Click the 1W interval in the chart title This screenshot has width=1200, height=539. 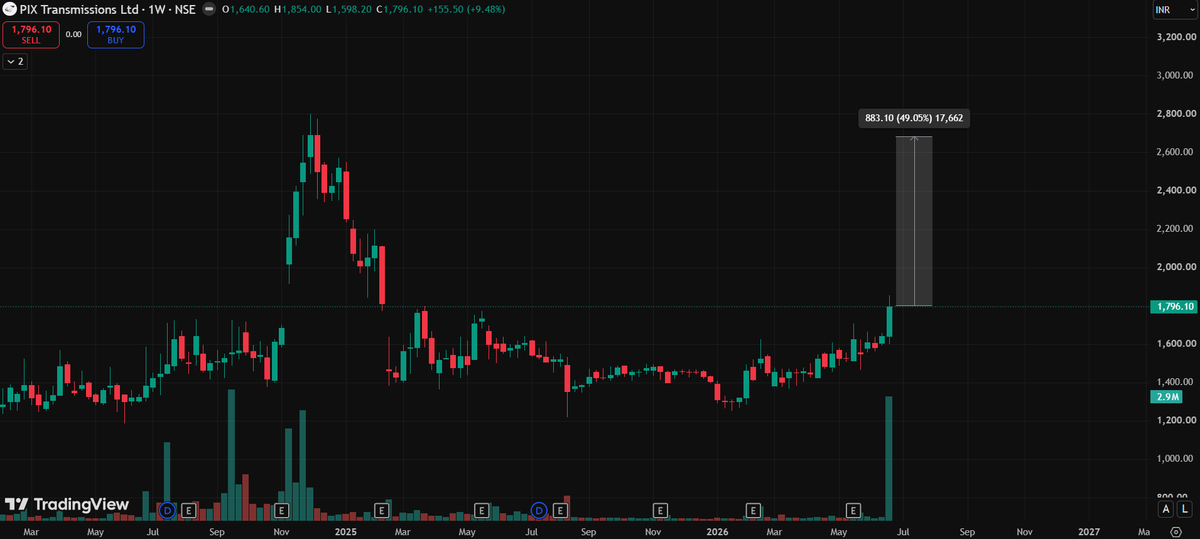(157, 9)
